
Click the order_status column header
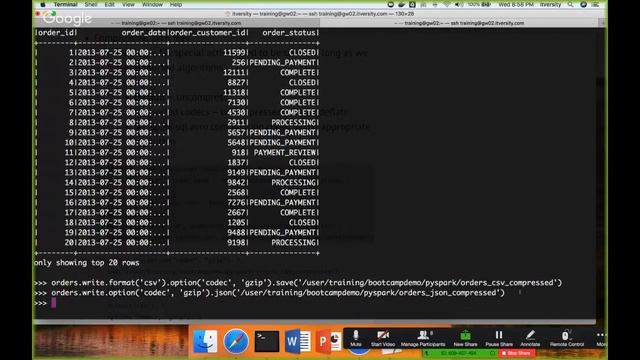tap(289, 33)
